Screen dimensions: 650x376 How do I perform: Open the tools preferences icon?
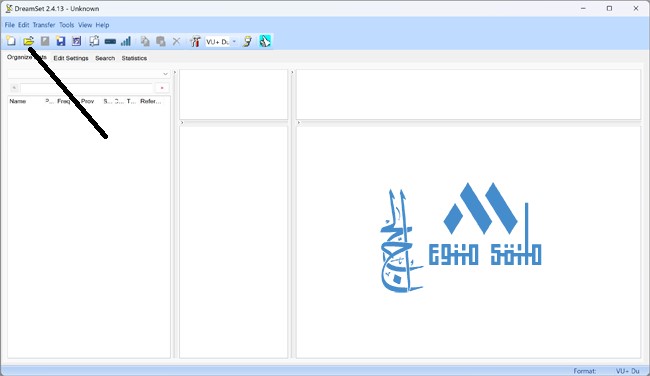[x=195, y=41]
